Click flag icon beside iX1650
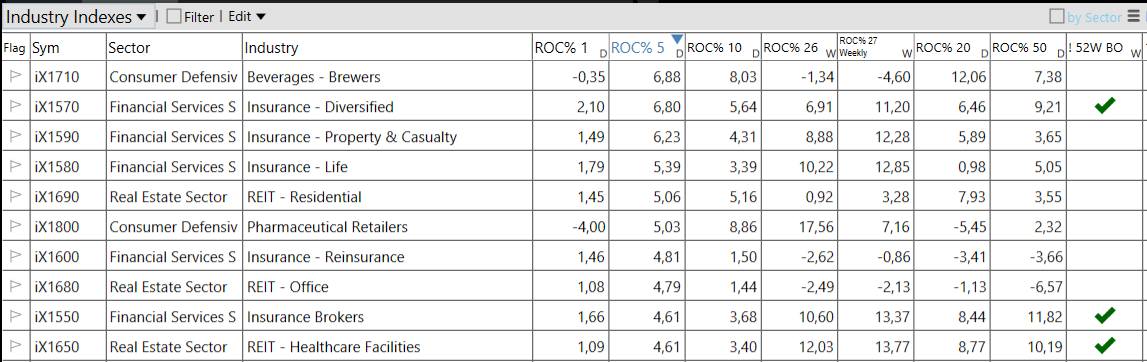The height and width of the screenshot is (362, 1147). [15, 346]
